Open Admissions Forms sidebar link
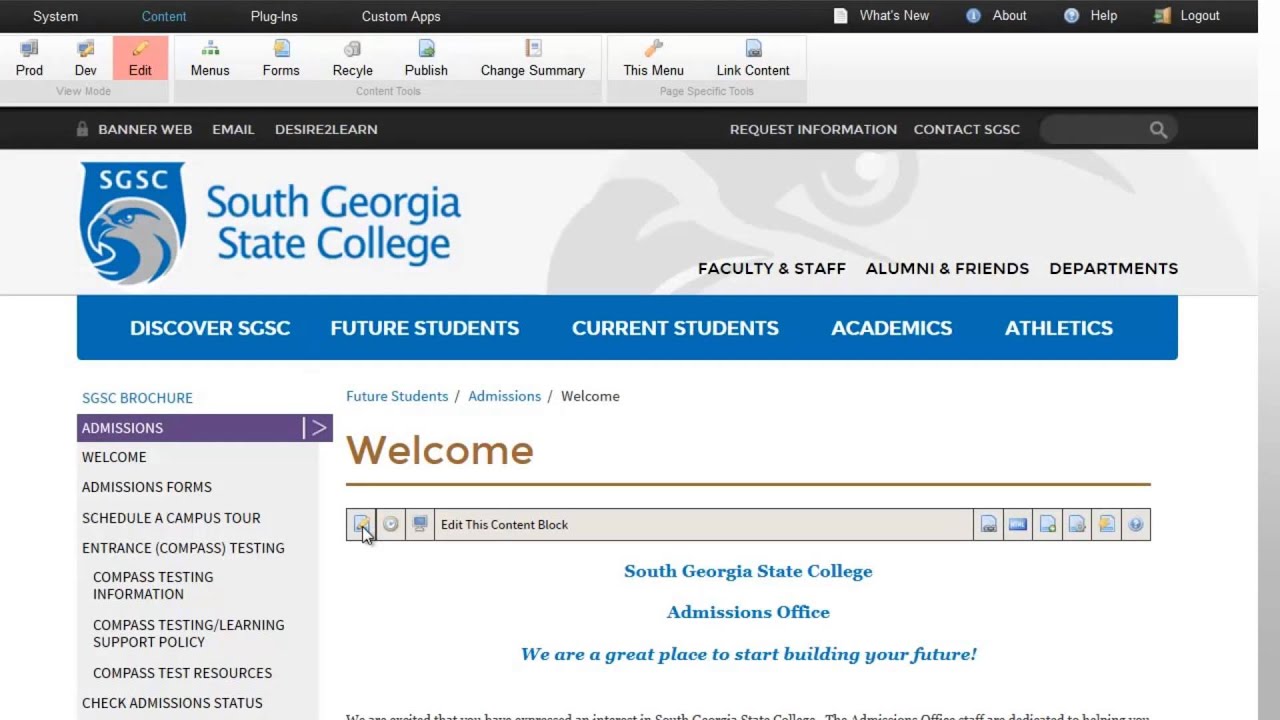The height and width of the screenshot is (720, 1280). tap(147, 487)
